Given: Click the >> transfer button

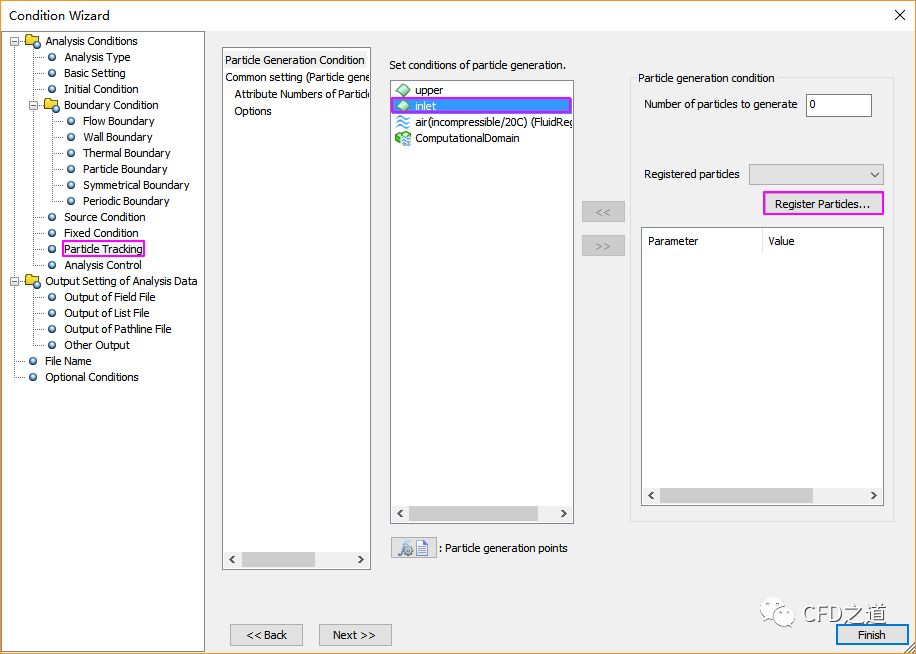Looking at the screenshot, I should 603,245.
